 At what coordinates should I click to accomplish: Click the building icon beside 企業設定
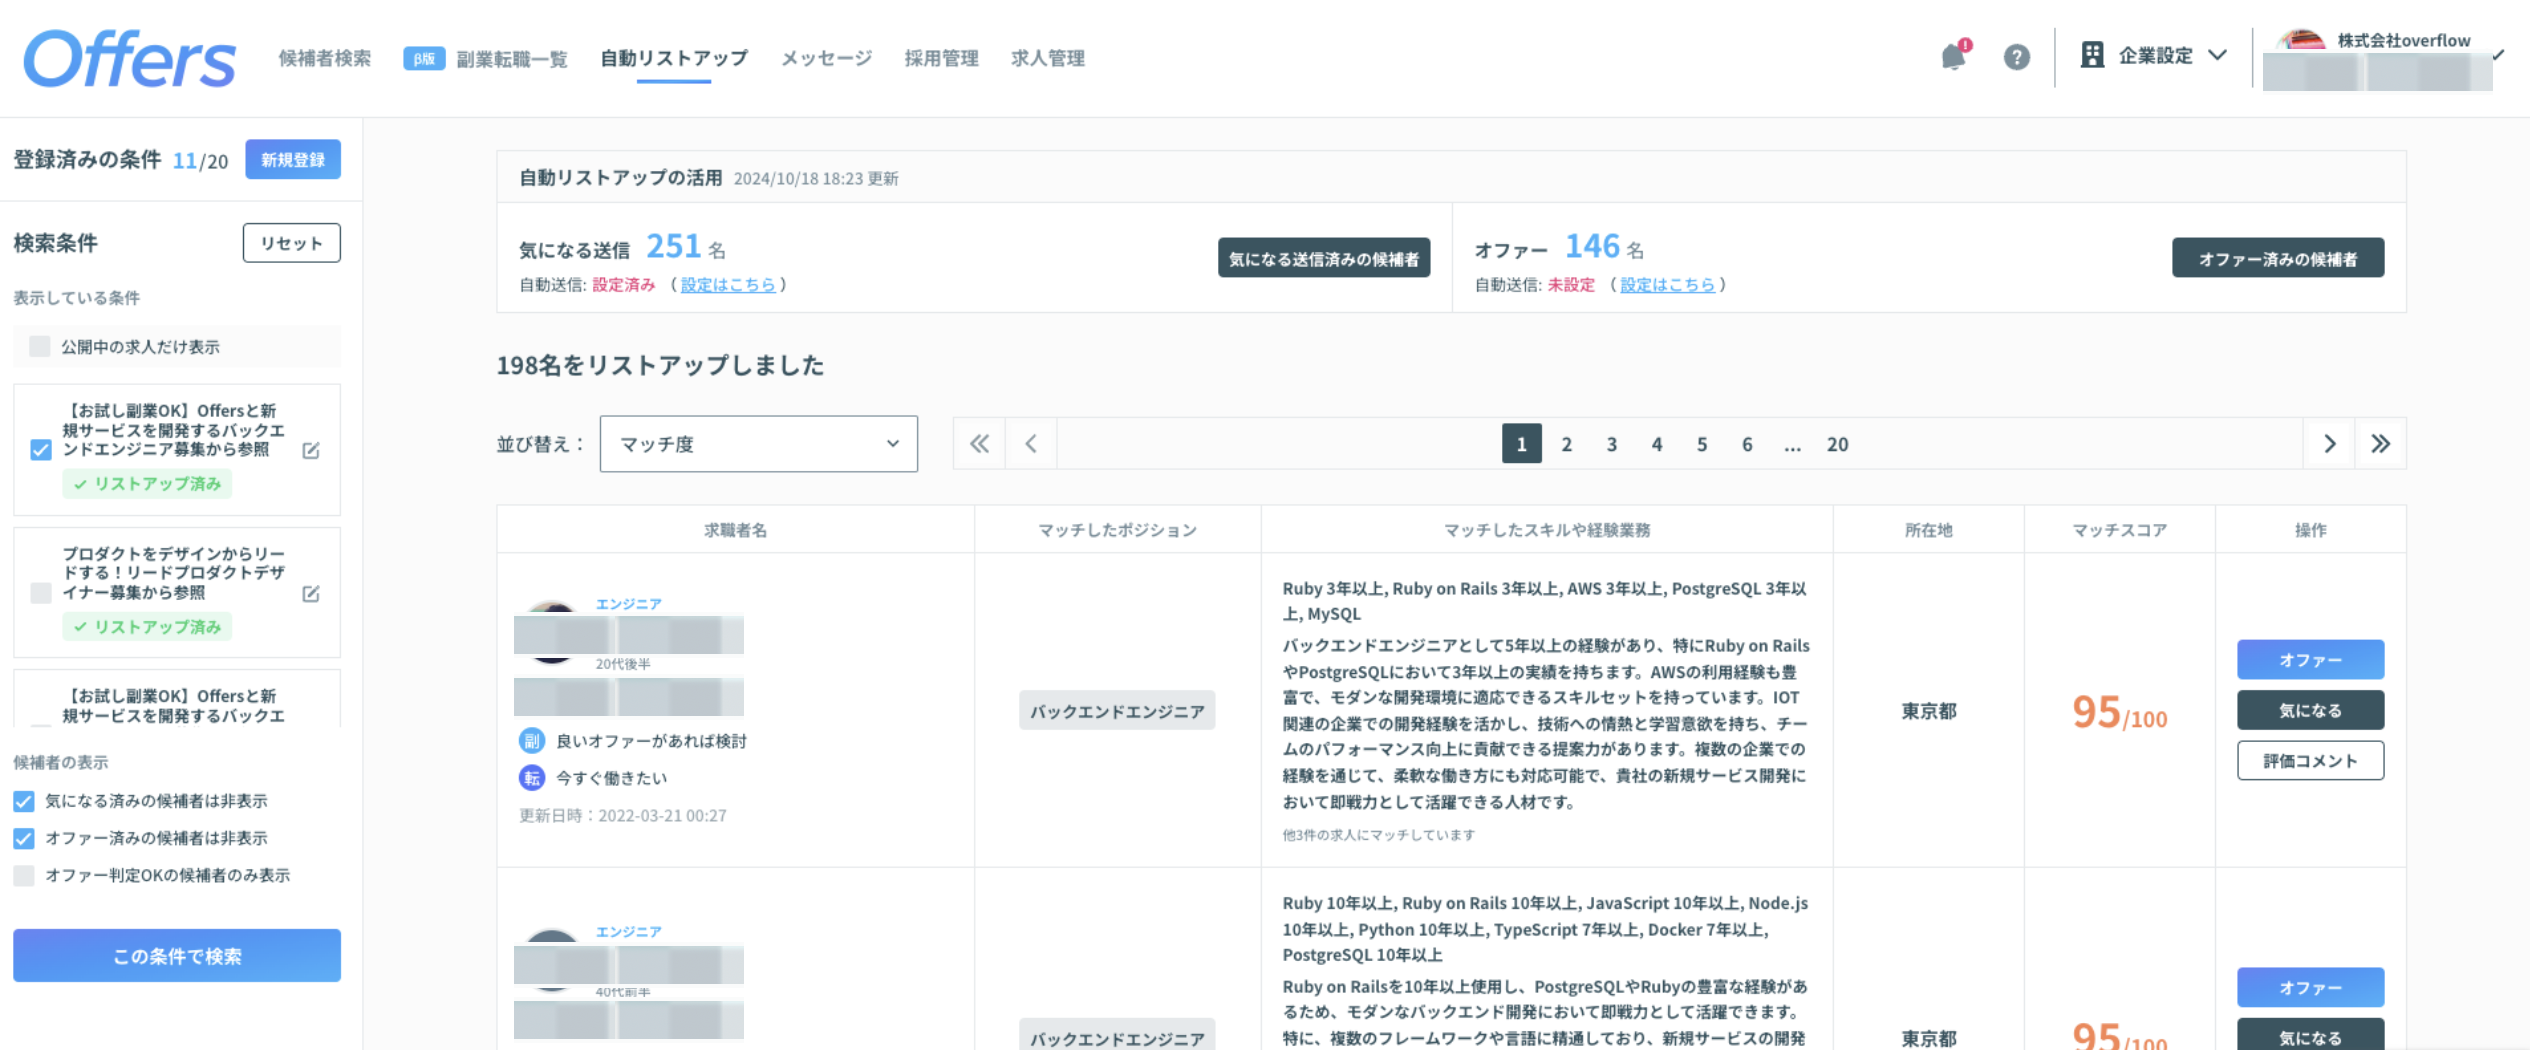click(x=2092, y=55)
